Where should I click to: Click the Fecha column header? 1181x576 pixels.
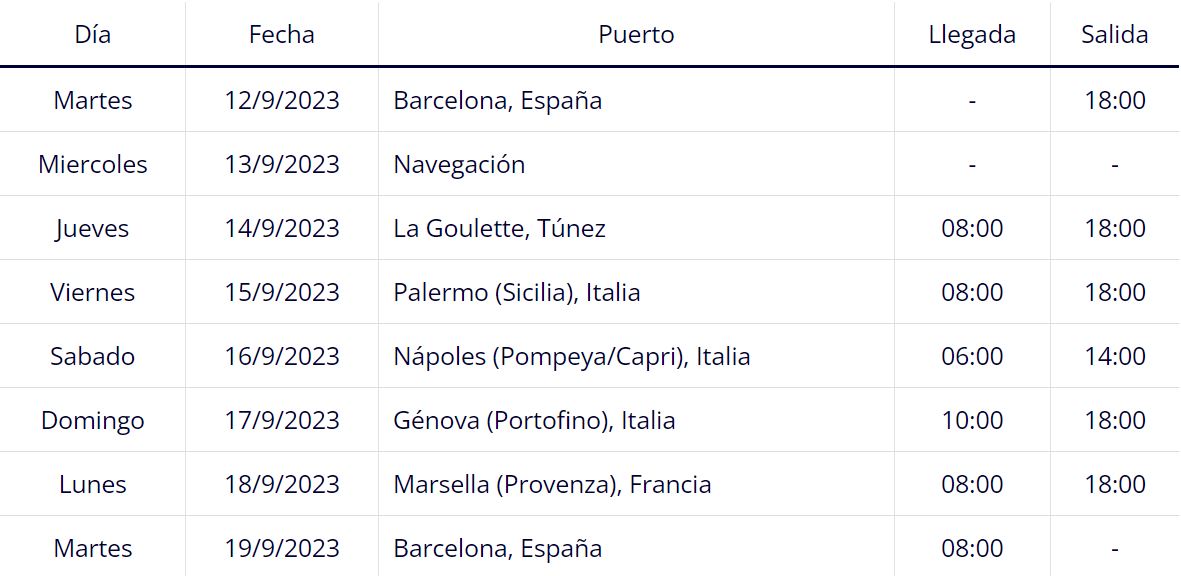click(x=282, y=35)
